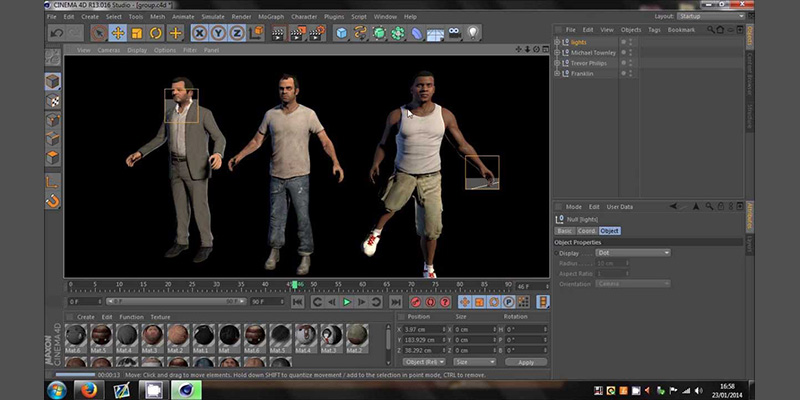Add a Cube primitive object
Image resolution: width=800 pixels, height=400 pixels.
[341, 34]
